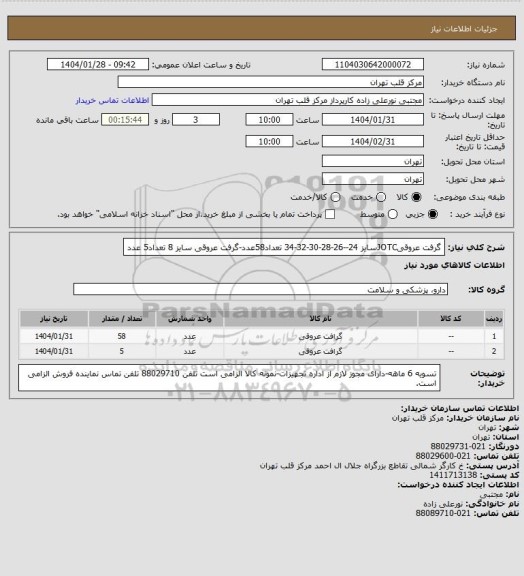Select the جزیی purchase type radio
The height and width of the screenshot is (576, 524).
(x=433, y=214)
